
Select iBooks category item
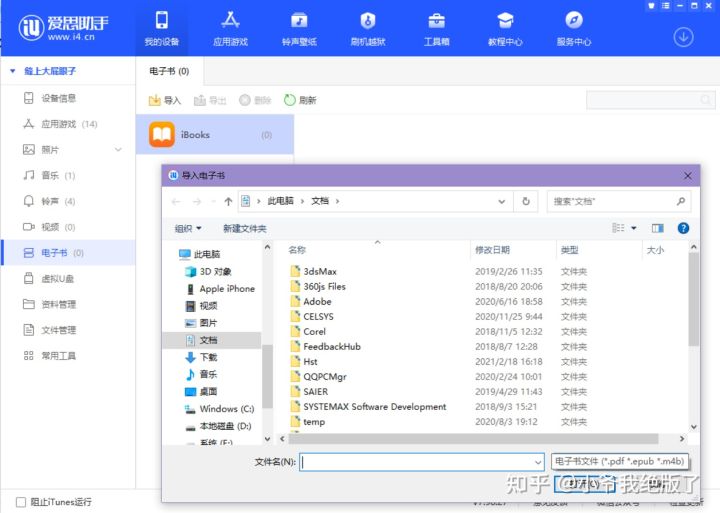click(215, 135)
